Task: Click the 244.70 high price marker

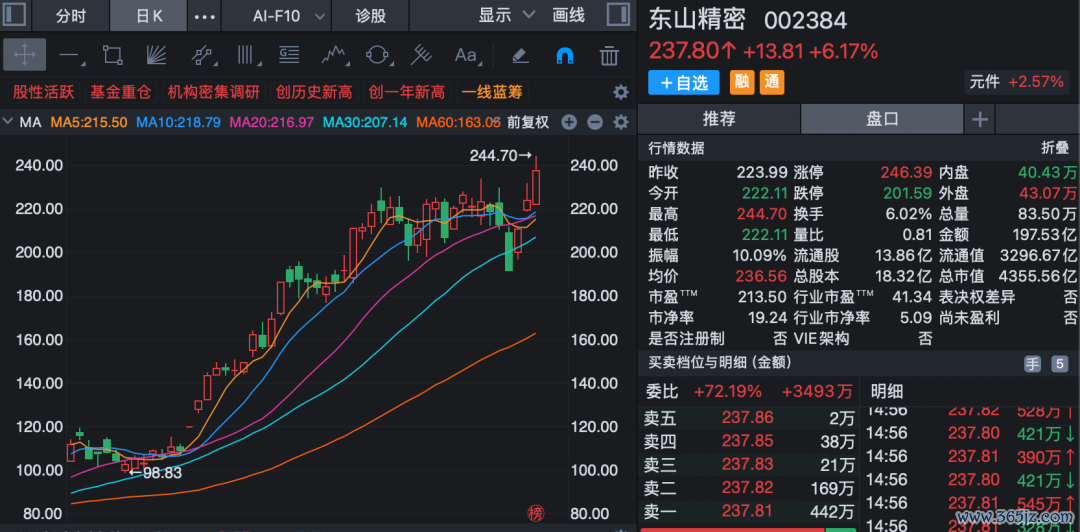Action: [x=501, y=156]
